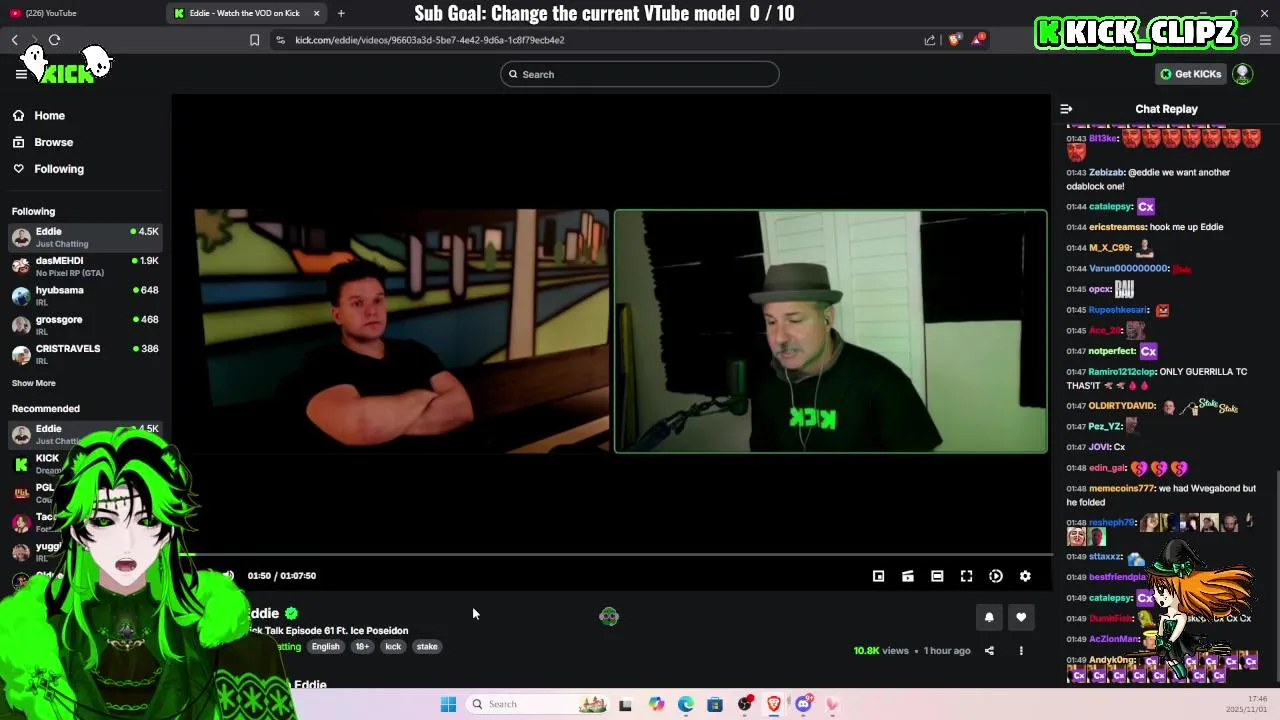This screenshot has height=720, width=1280.
Task: Open player settings gear
Action: tap(1025, 576)
